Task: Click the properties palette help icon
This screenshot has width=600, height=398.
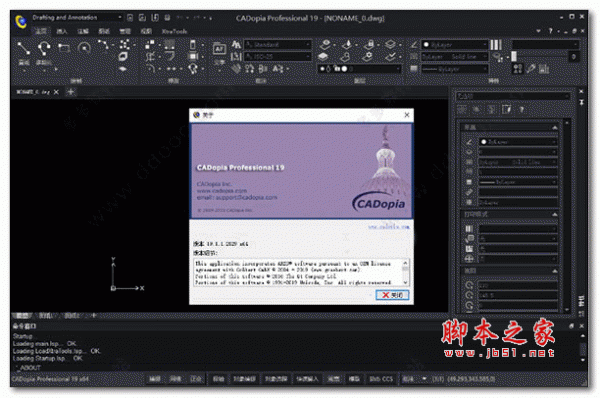Action: pos(522,110)
